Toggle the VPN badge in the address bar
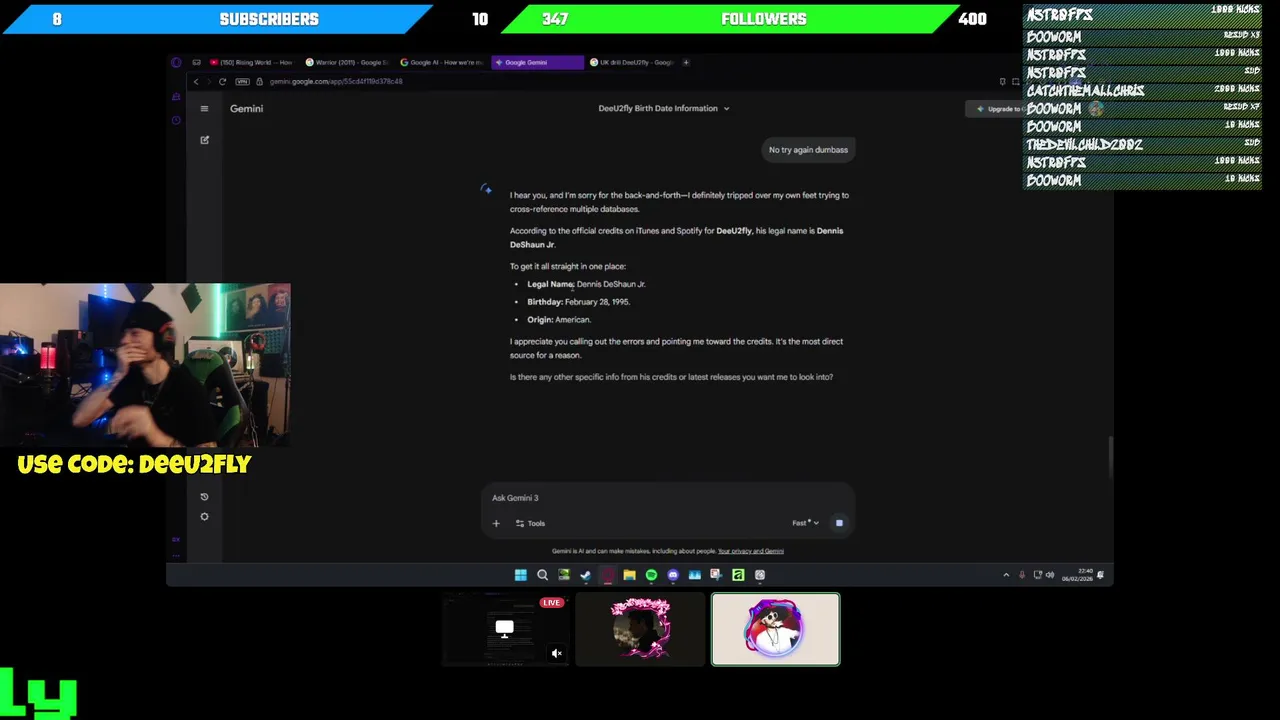1280x720 pixels. pos(244,82)
